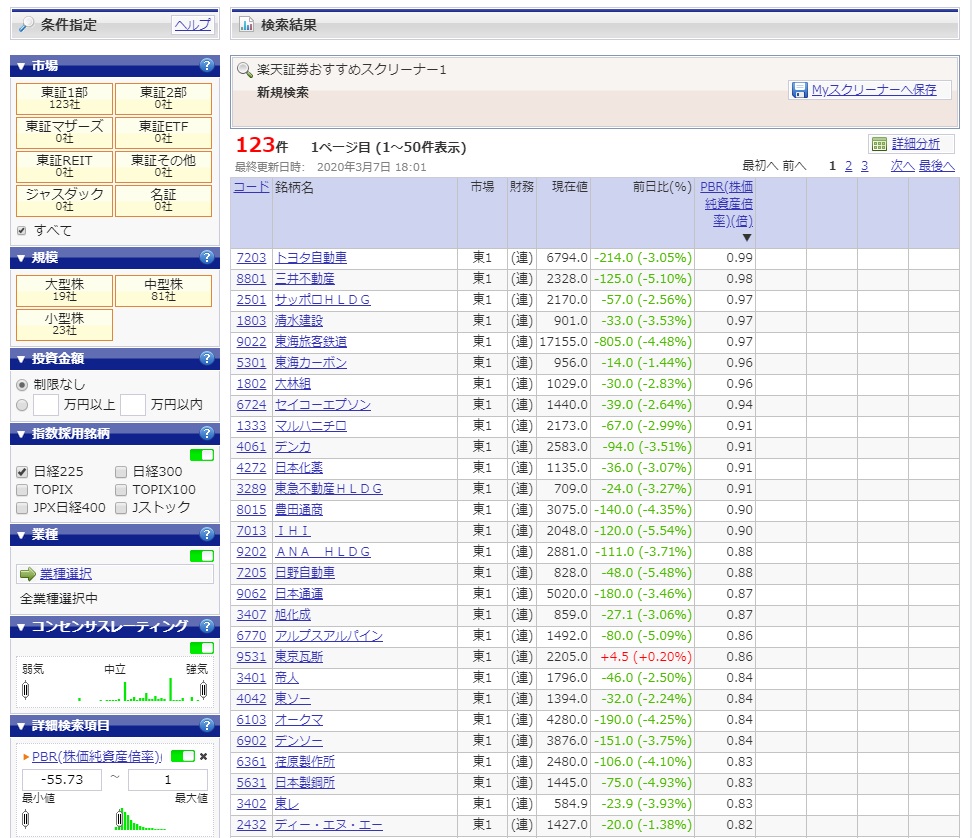Go to page 2 of results
The height and width of the screenshot is (838, 972).
coord(848,166)
